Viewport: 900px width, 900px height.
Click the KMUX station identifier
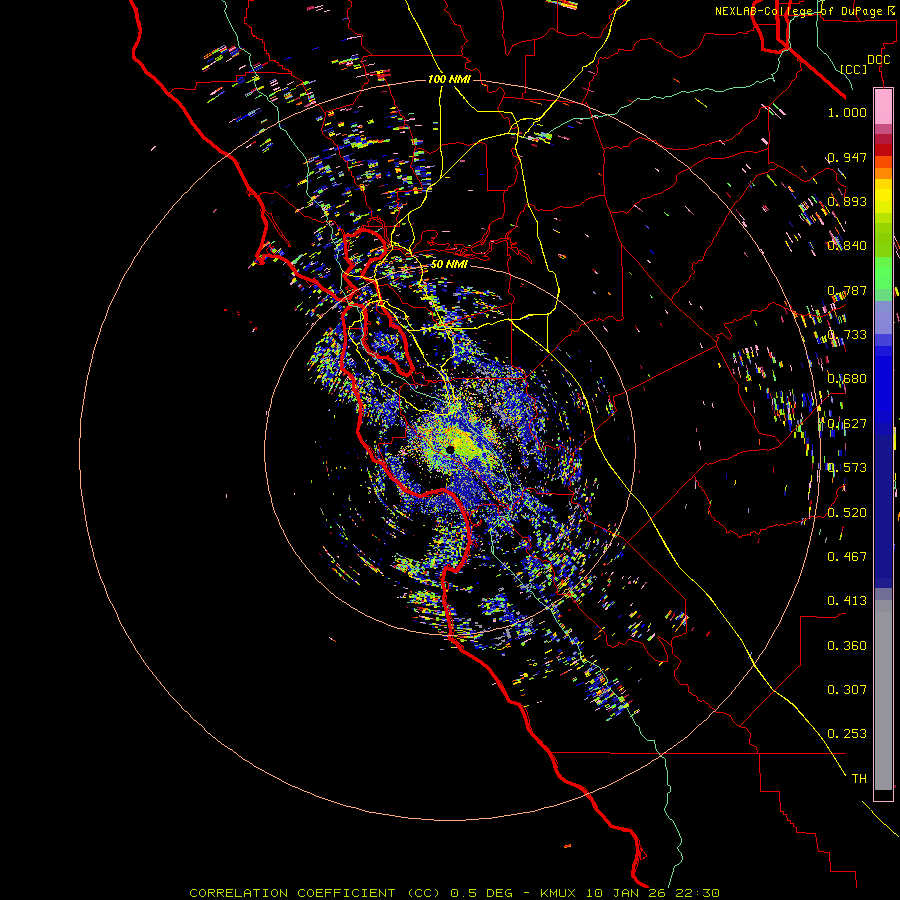click(559, 893)
